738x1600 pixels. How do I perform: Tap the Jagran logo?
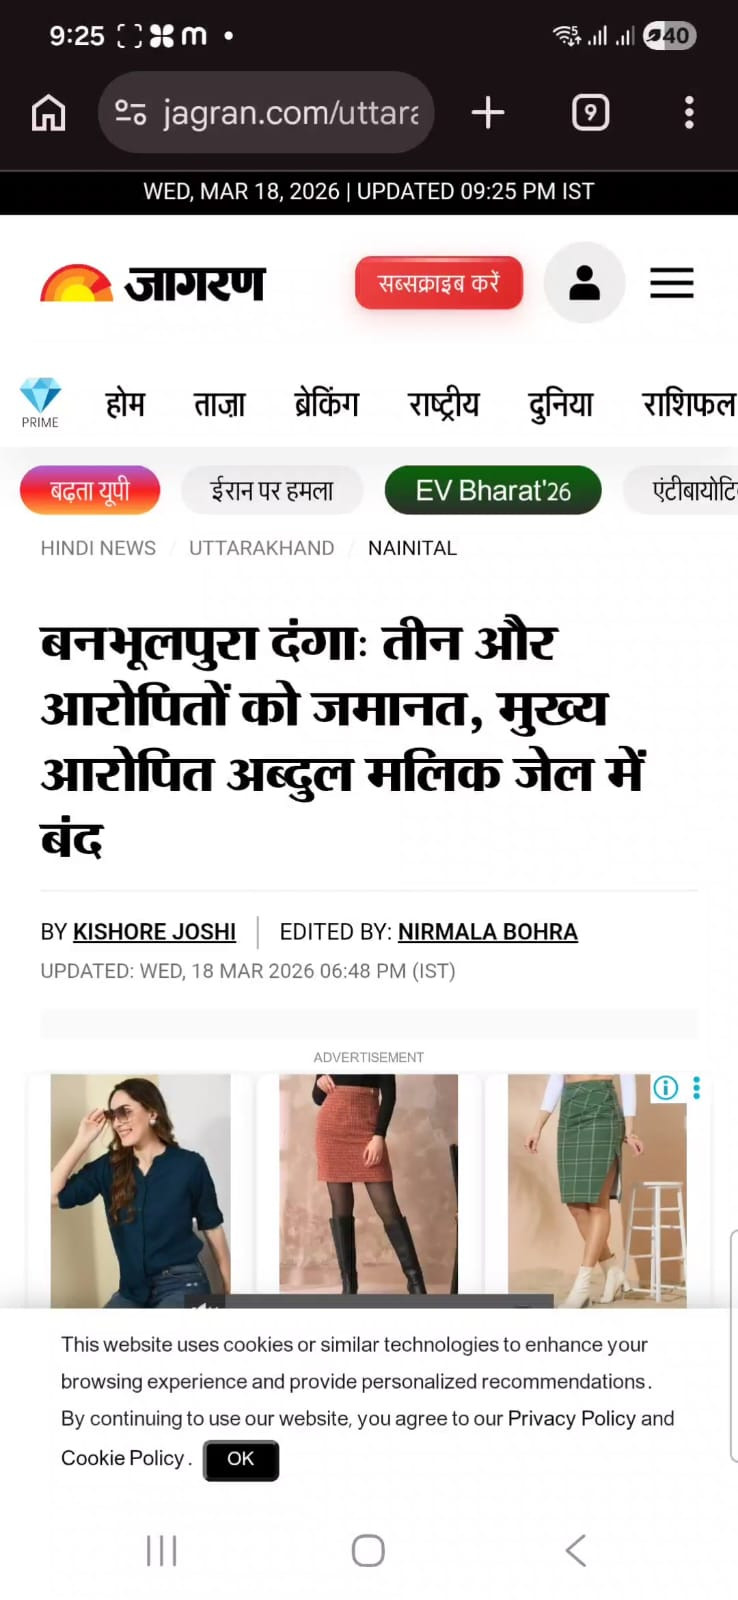(x=153, y=284)
